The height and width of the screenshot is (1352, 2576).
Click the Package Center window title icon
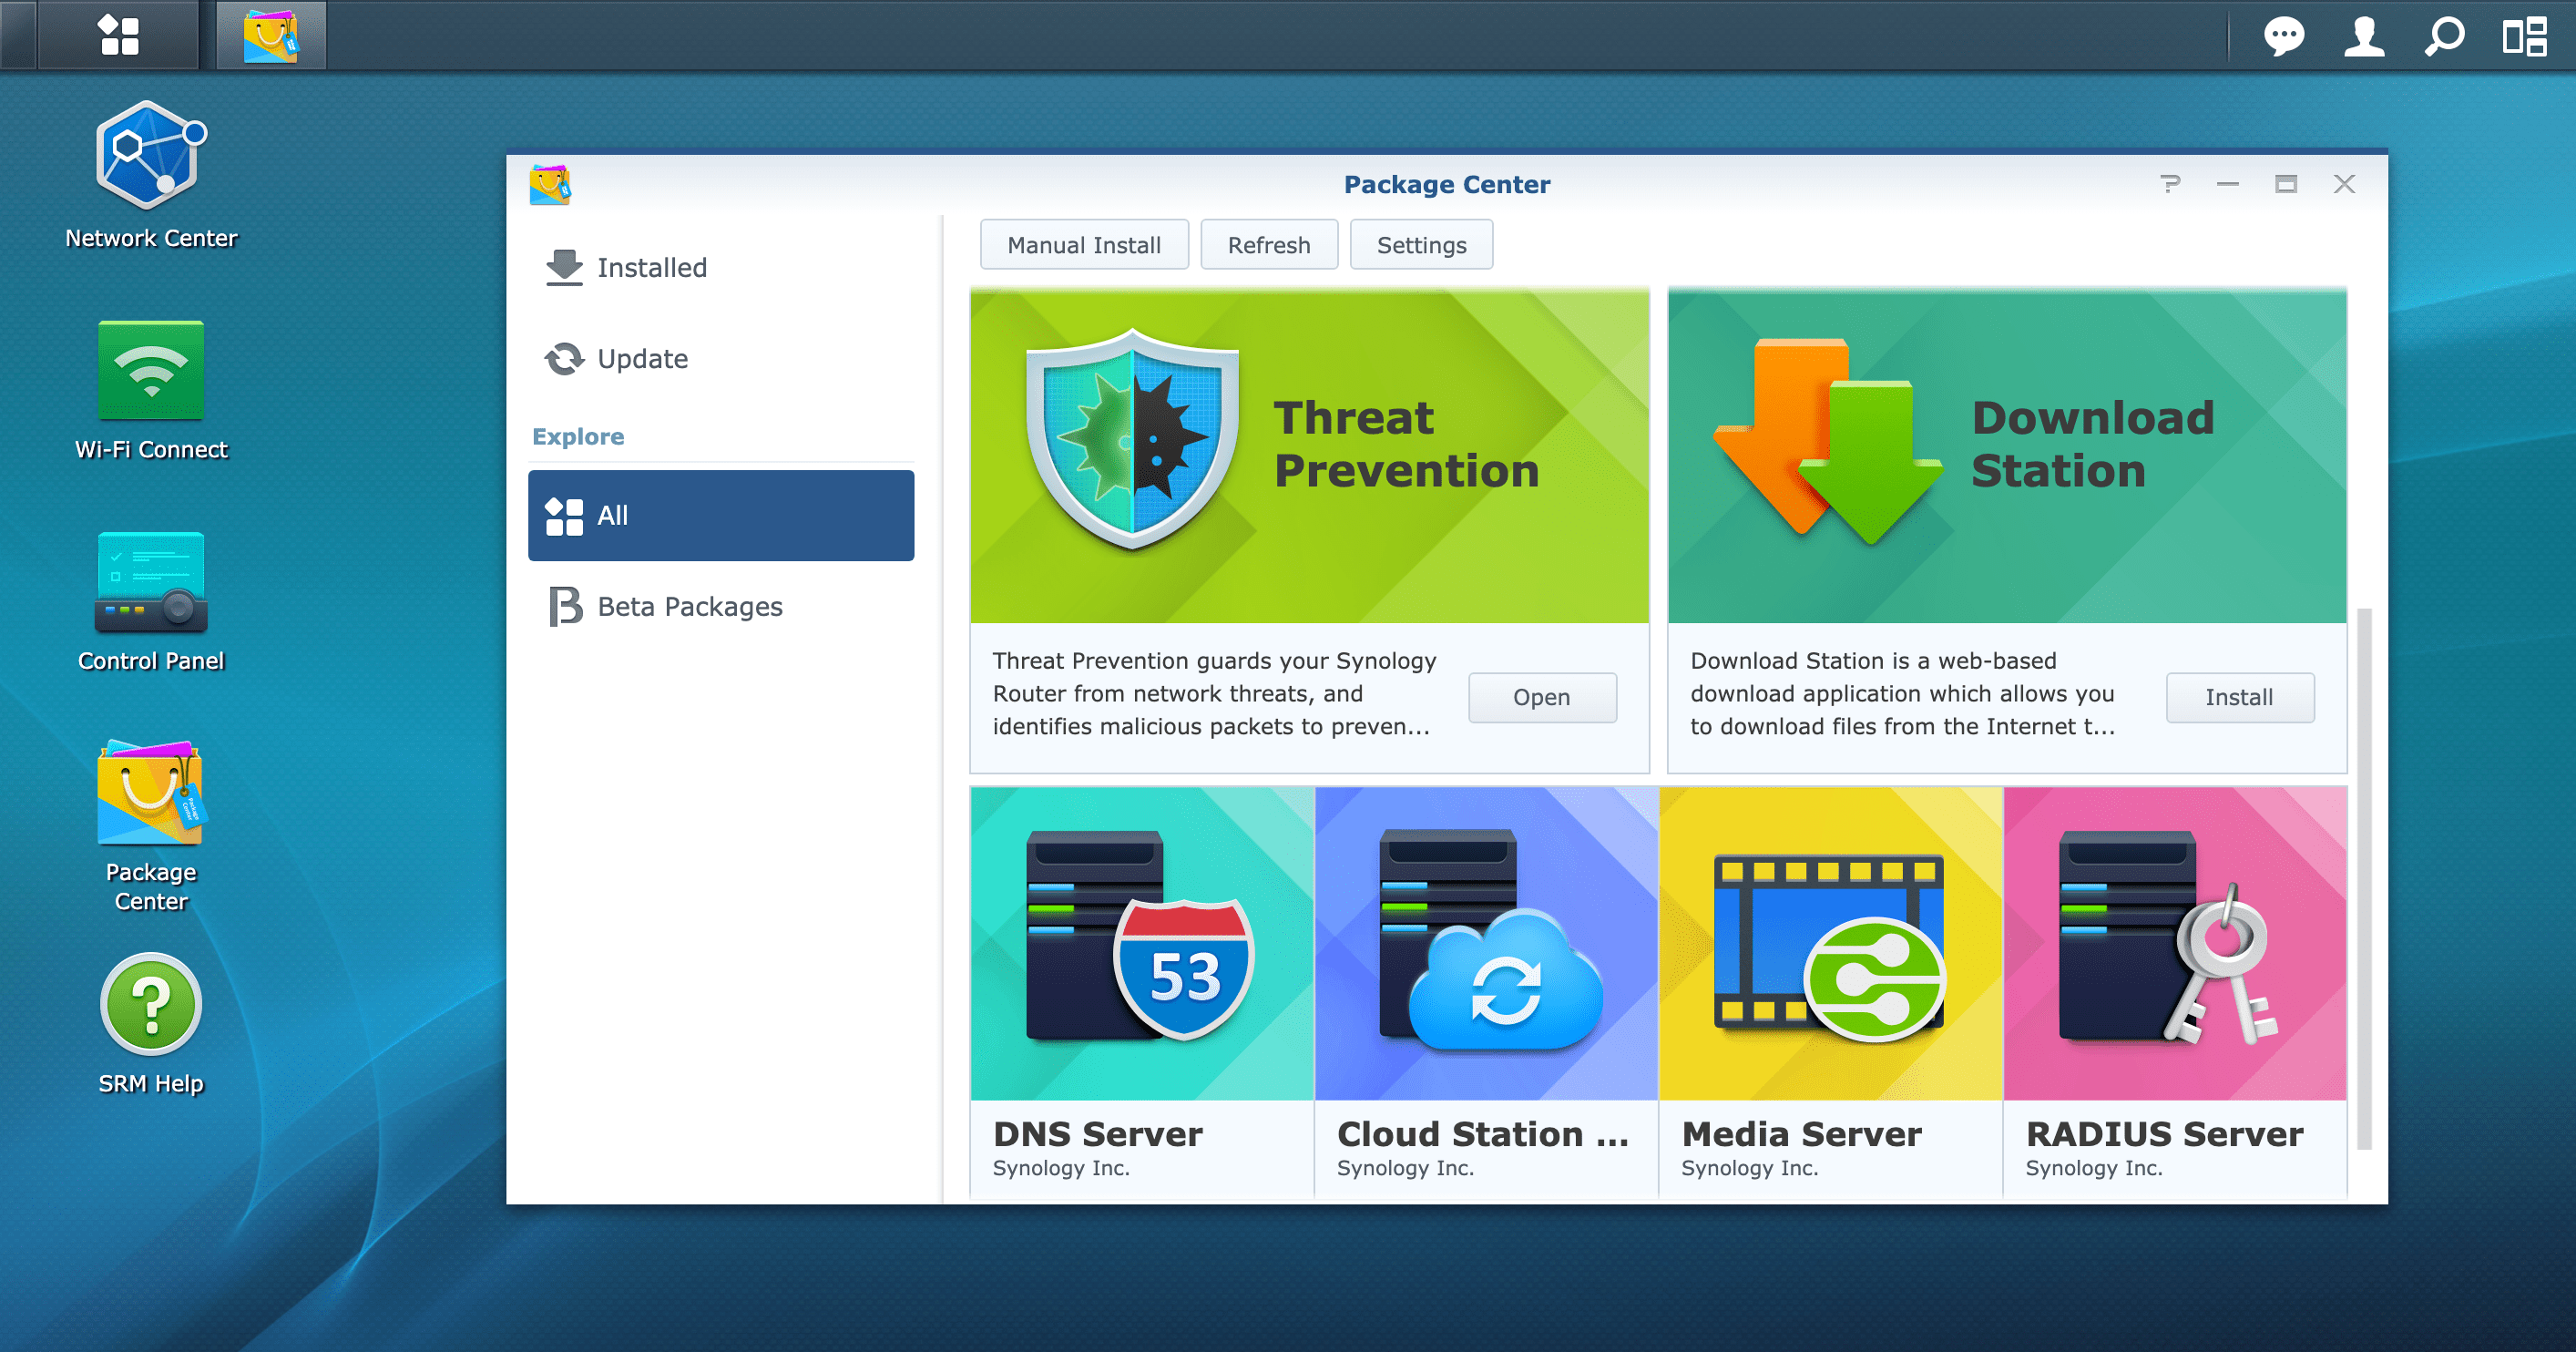tap(549, 185)
